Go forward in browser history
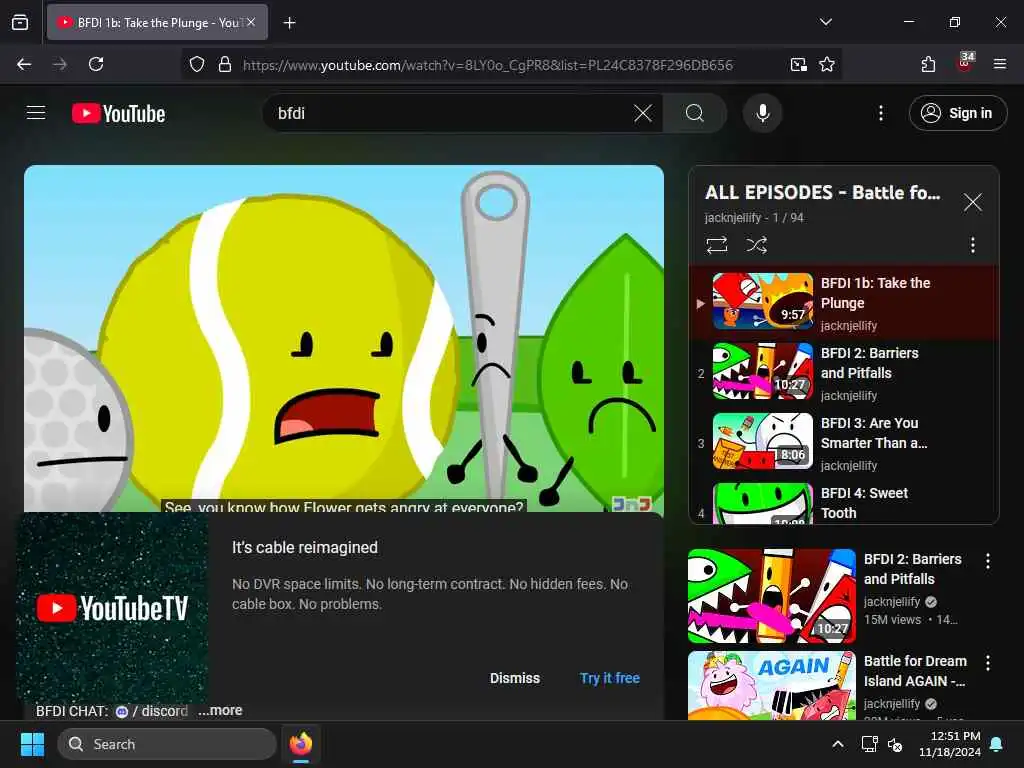 tap(60, 64)
